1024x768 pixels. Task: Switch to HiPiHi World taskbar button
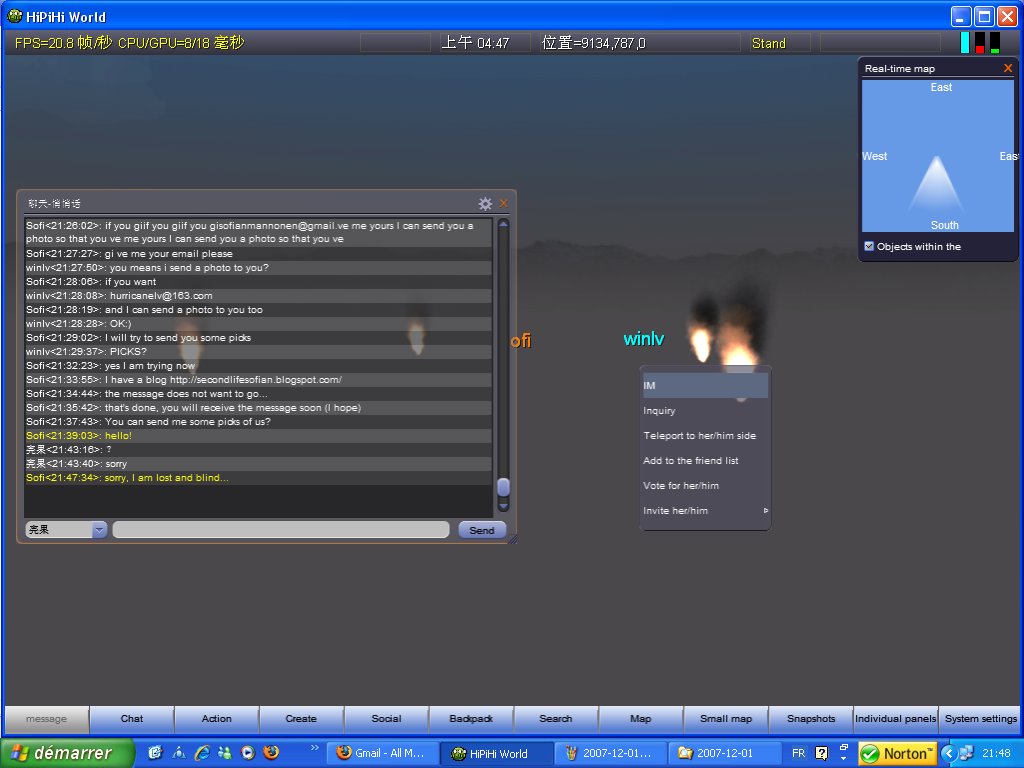496,753
